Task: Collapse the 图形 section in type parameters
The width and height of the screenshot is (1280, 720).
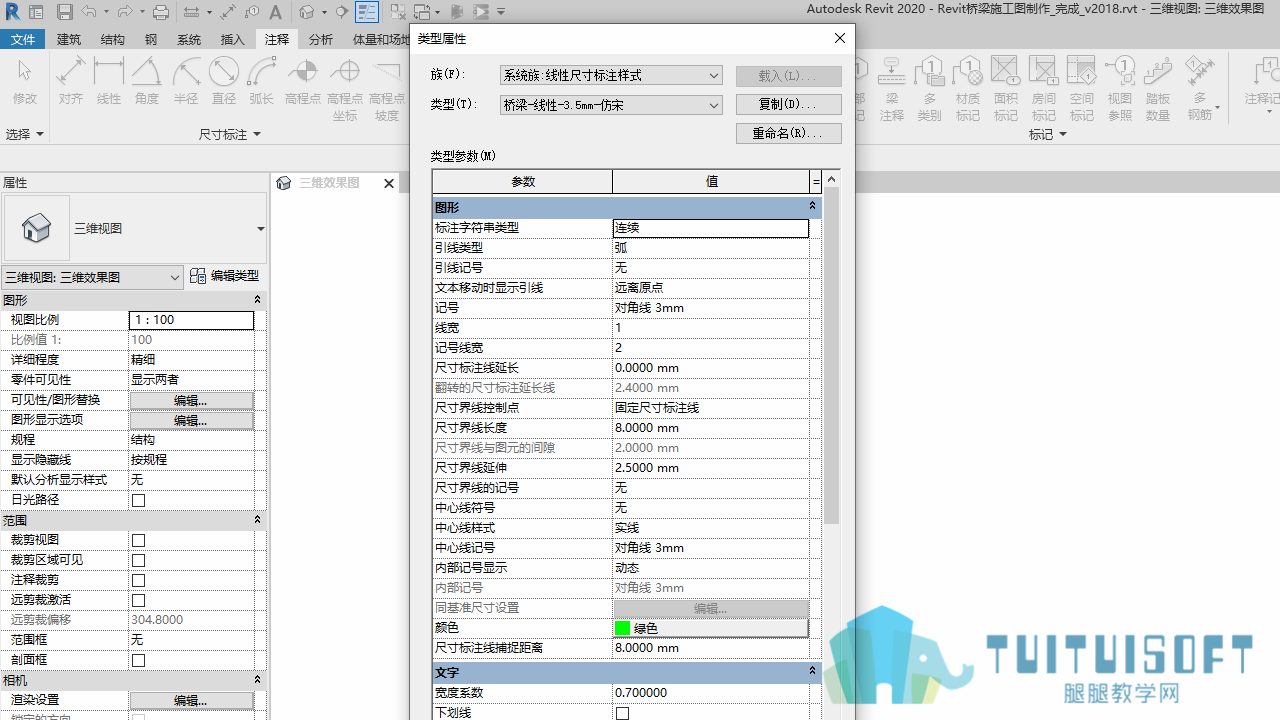Action: point(812,206)
